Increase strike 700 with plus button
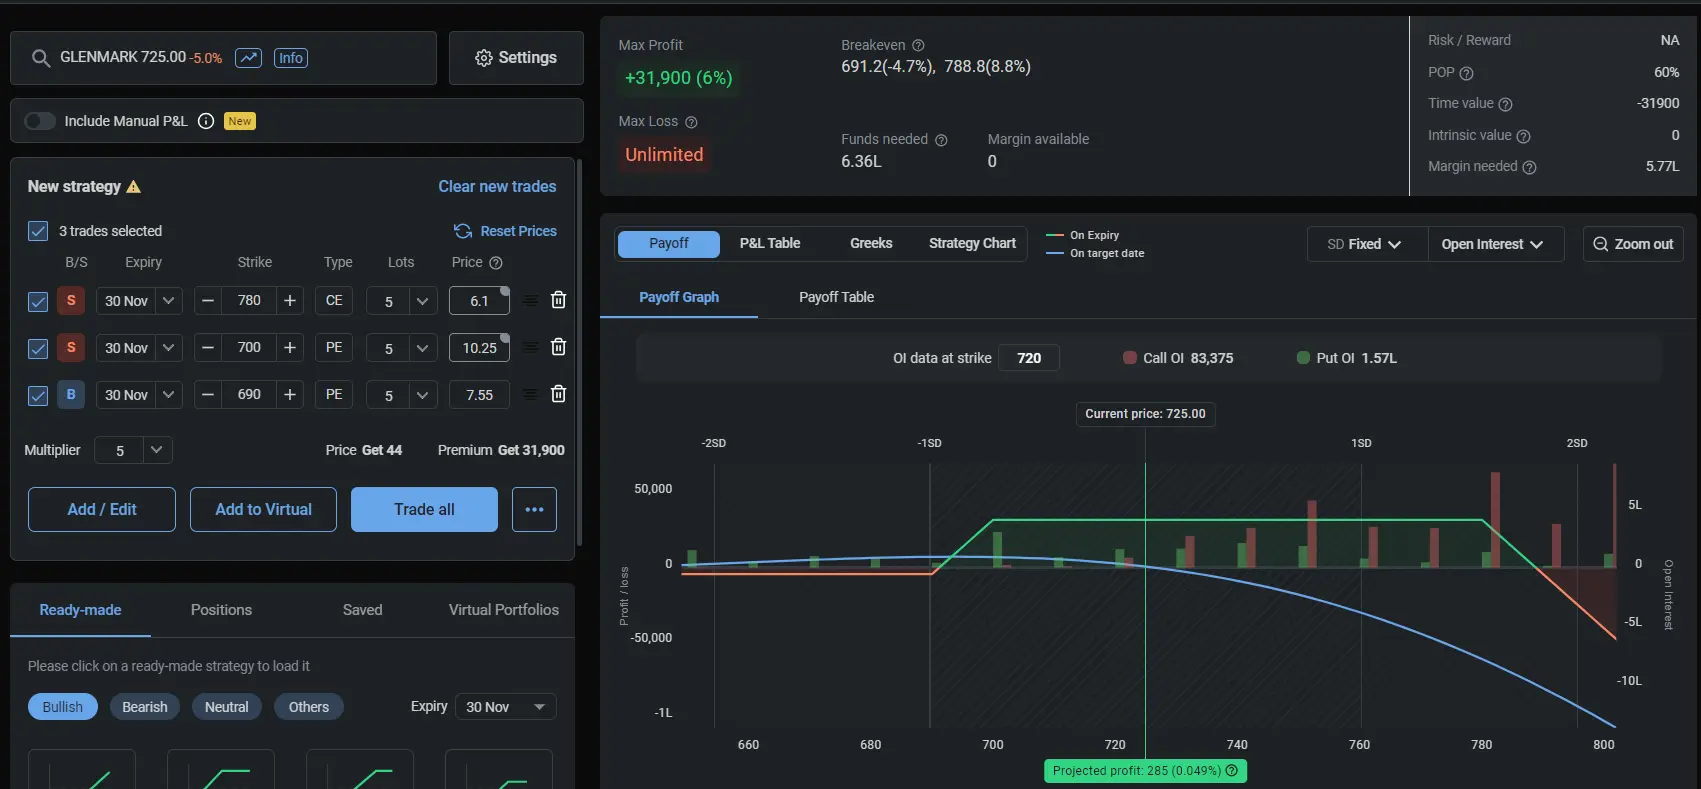Image resolution: width=1701 pixels, height=789 pixels. (x=290, y=347)
